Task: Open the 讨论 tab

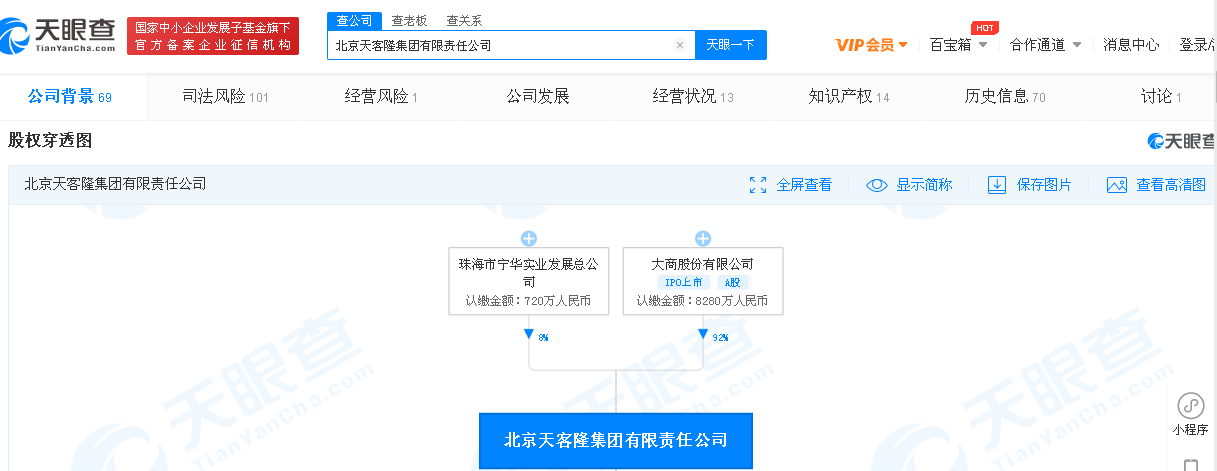Action: coord(1161,97)
